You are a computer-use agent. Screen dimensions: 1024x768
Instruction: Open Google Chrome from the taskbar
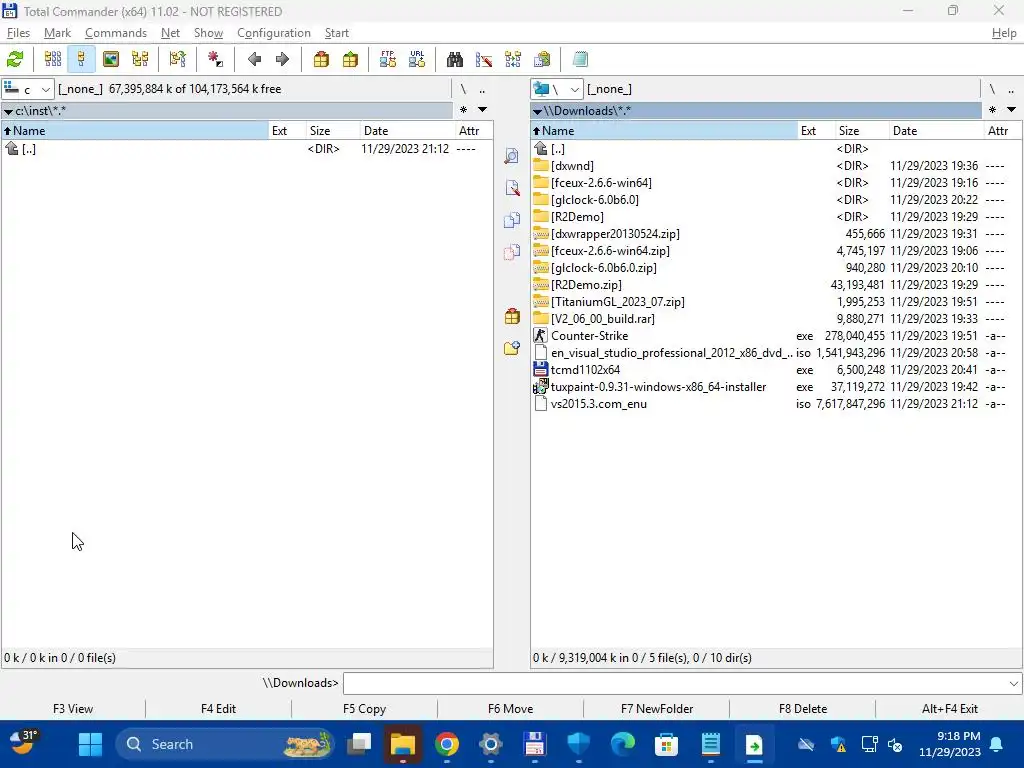pos(447,744)
